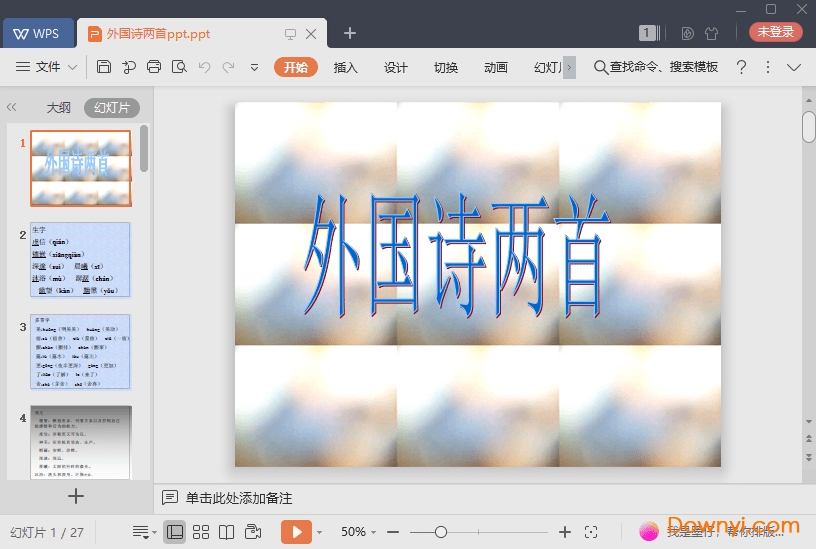Collapse the slide panel with double chevron
This screenshot has width=816, height=549.
(11, 107)
